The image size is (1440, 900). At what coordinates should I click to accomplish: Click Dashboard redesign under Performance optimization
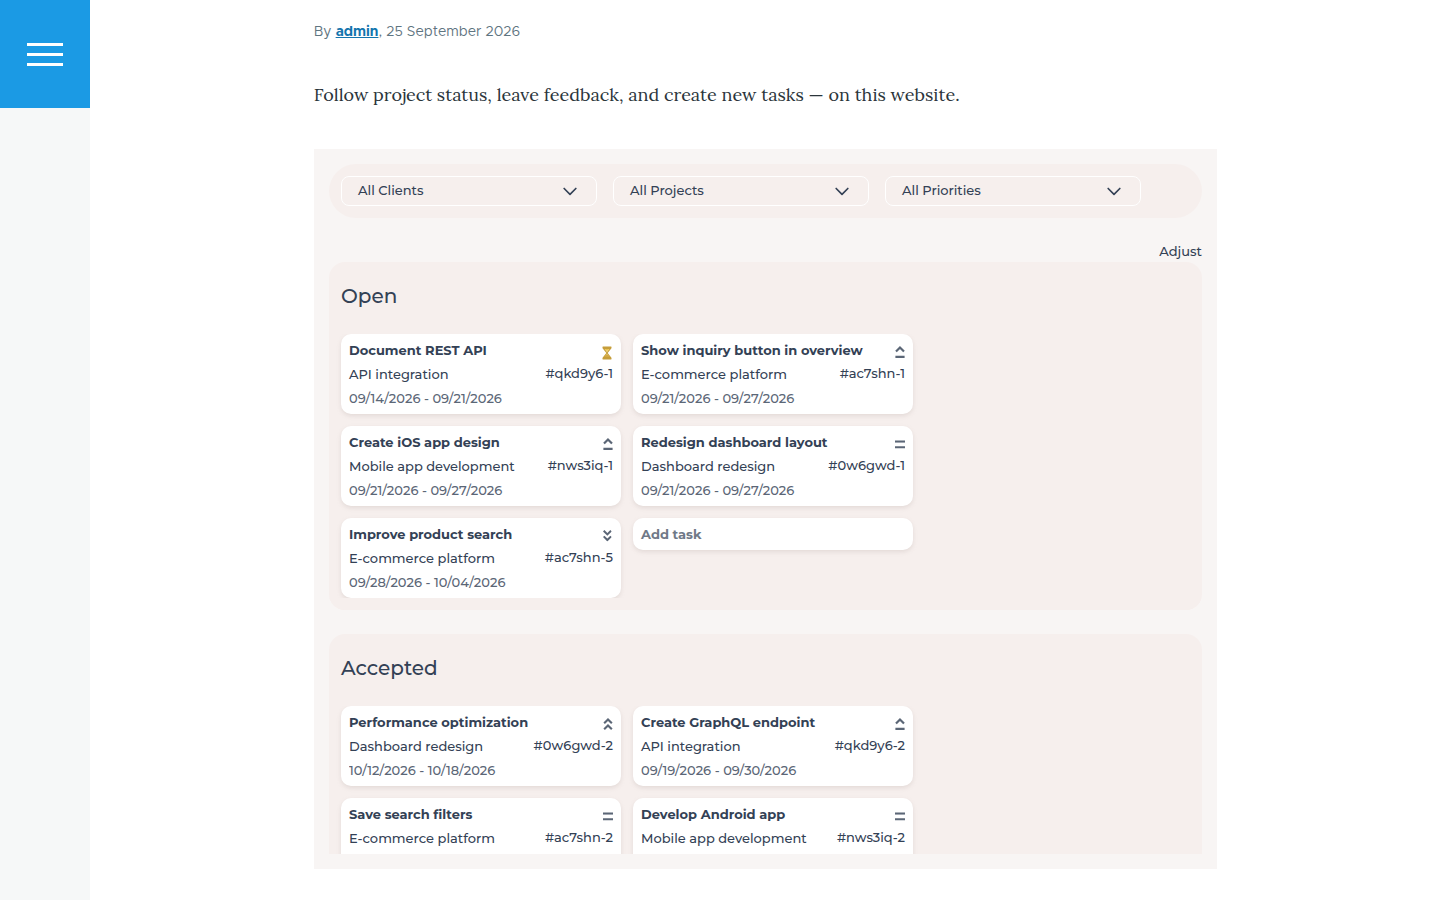coord(415,746)
